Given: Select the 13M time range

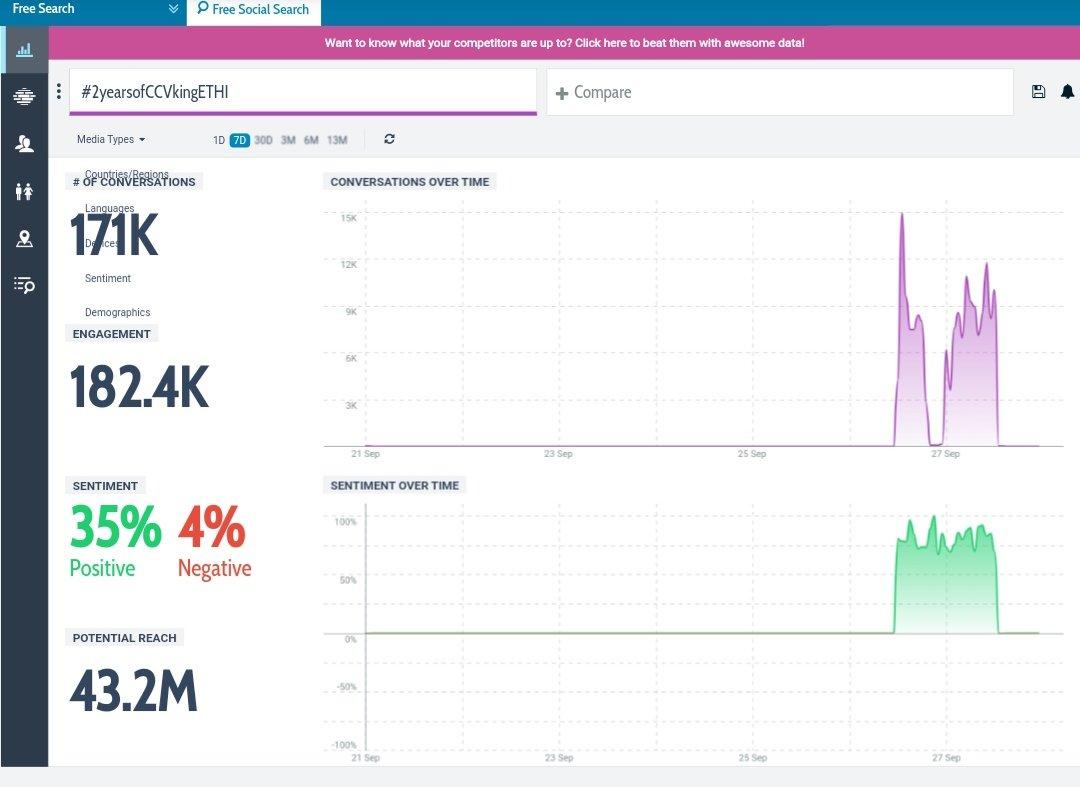Looking at the screenshot, I should click(337, 140).
